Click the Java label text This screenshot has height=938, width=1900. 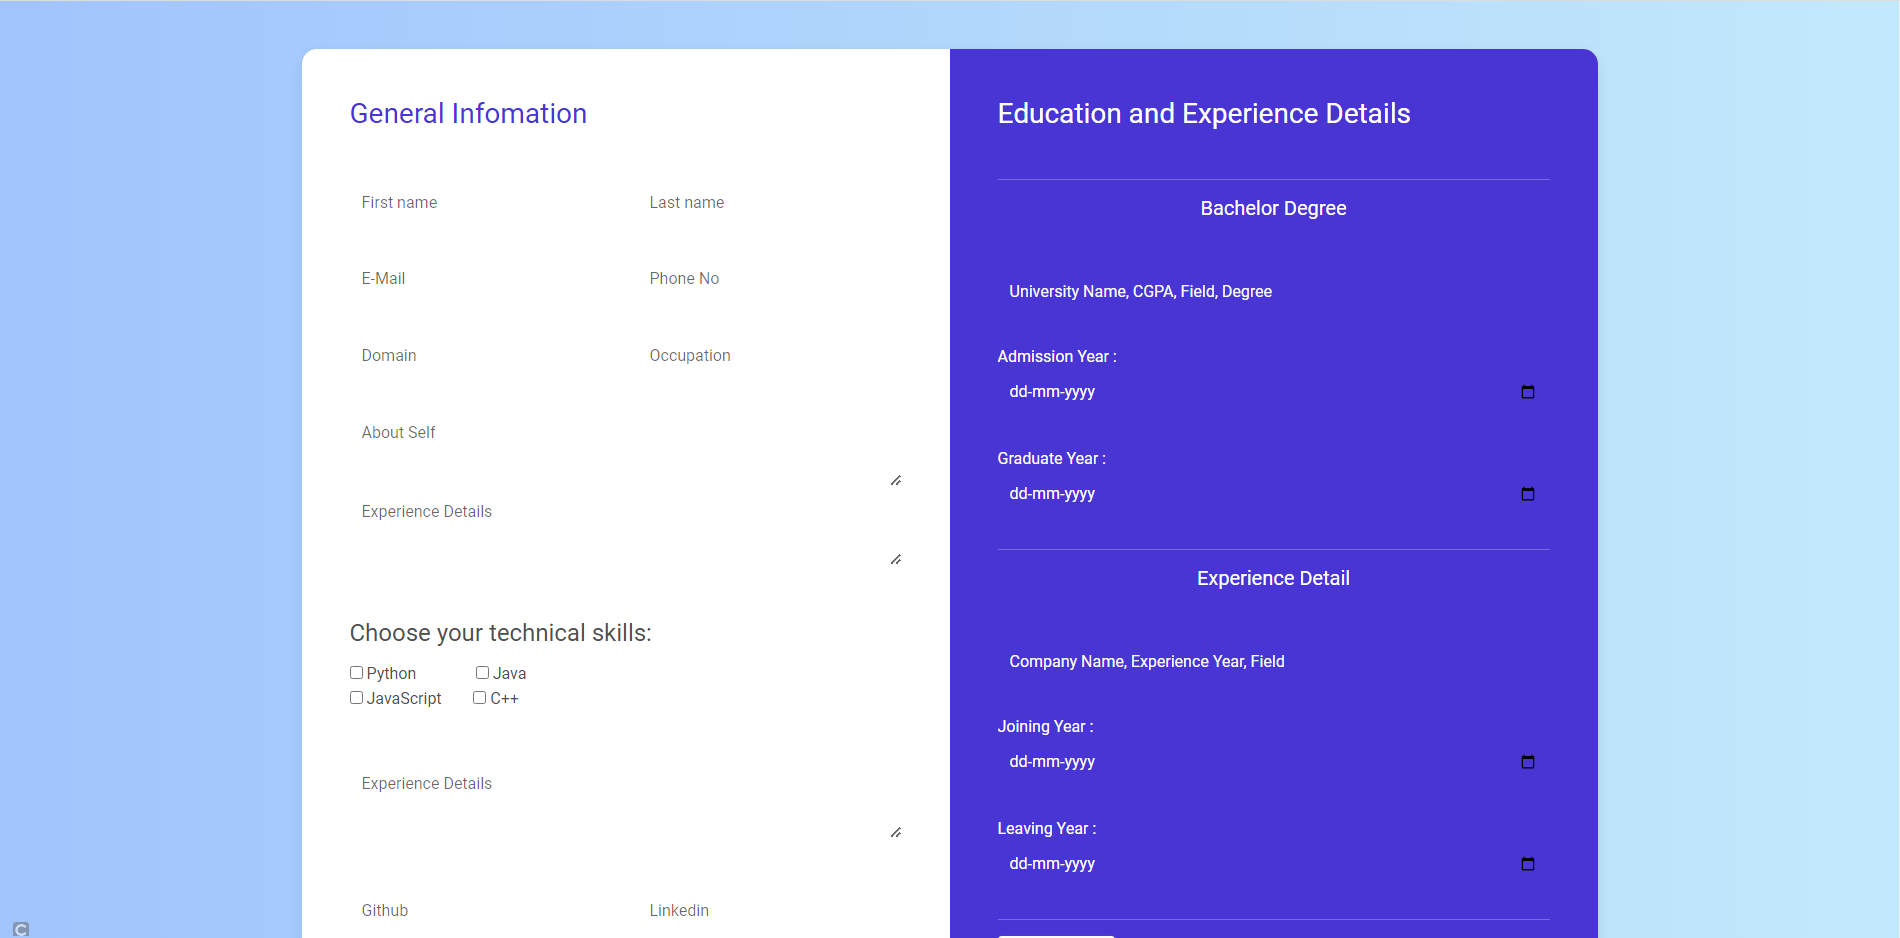coord(510,674)
